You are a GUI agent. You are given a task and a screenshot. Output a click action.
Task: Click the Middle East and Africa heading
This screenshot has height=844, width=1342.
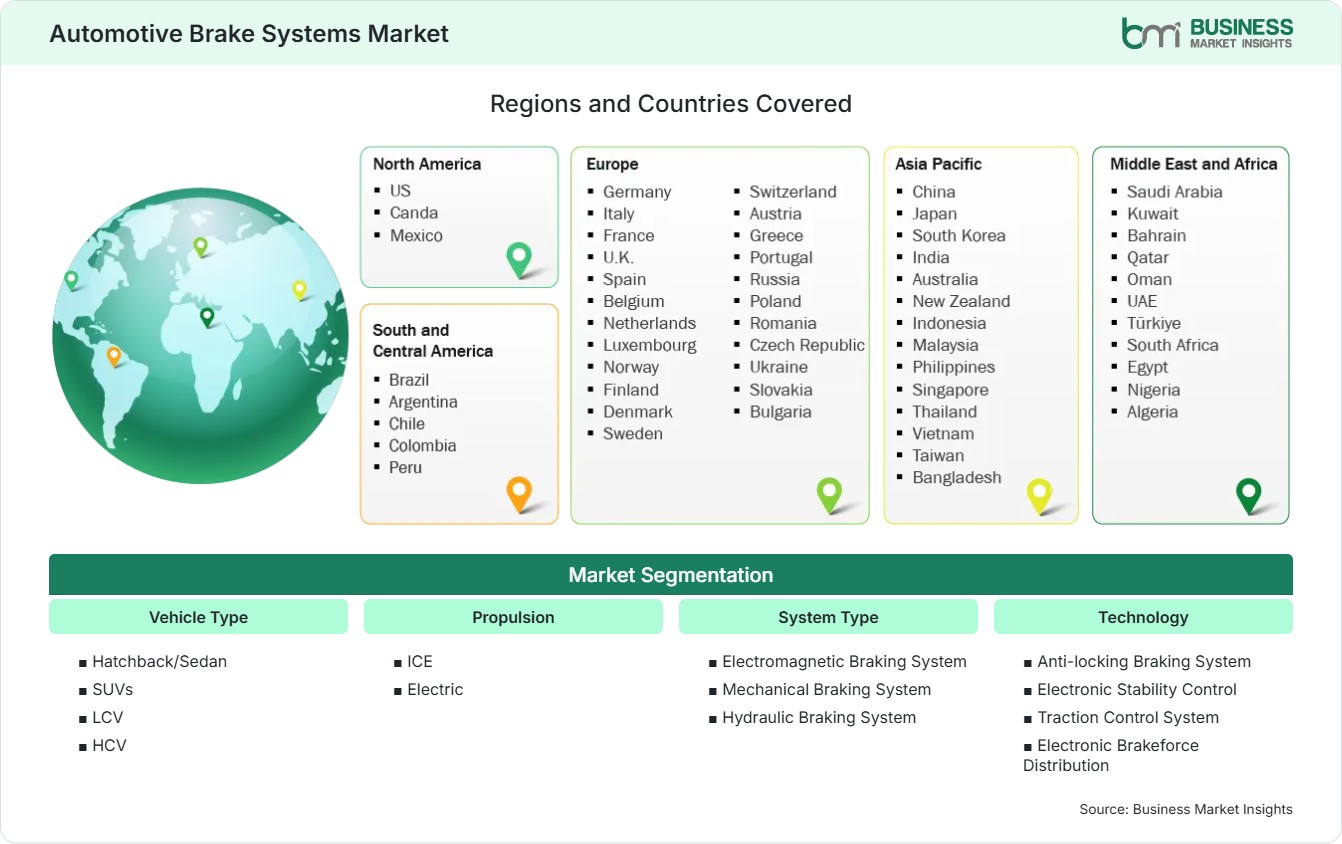(1194, 164)
